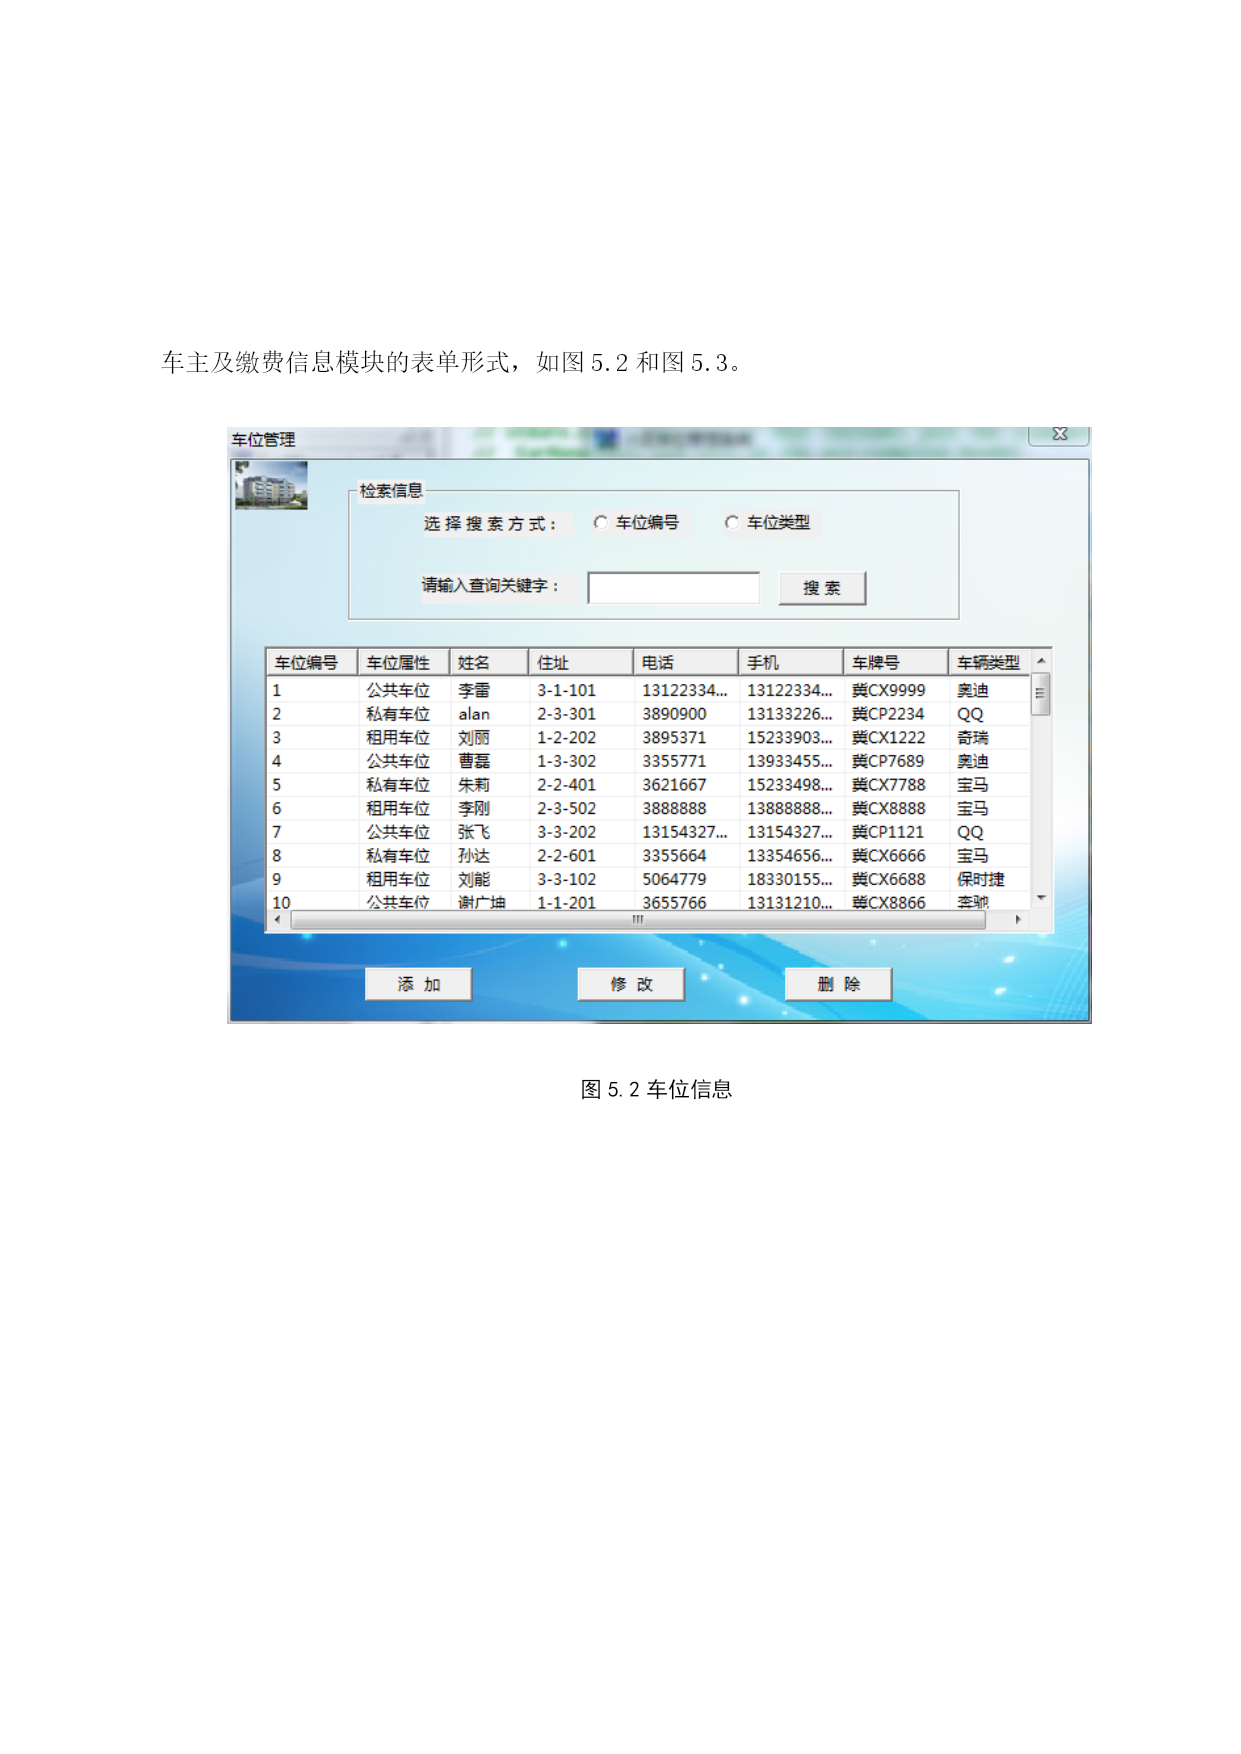Click the 搜索 search button
Image resolution: width=1241 pixels, height=1754 pixels.
pos(822,588)
